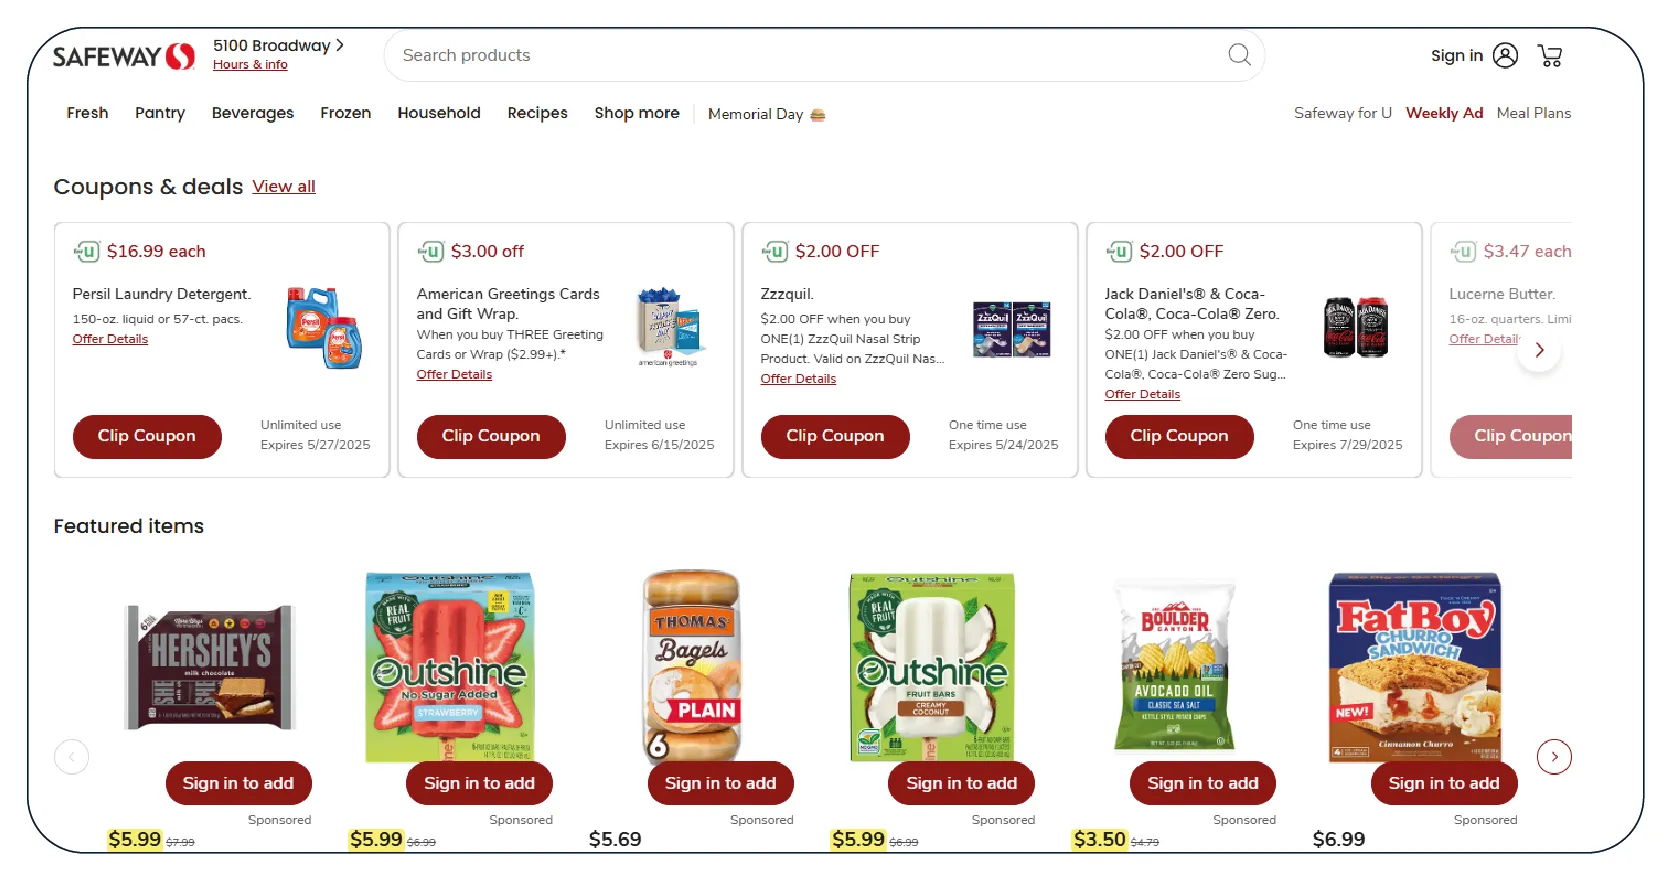Go back in featured items carousel

click(71, 757)
